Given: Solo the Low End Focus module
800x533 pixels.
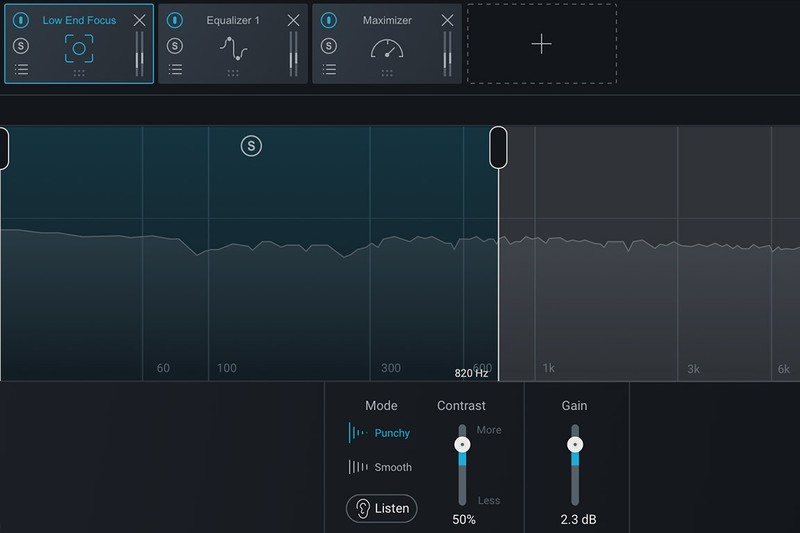Looking at the screenshot, I should [x=21, y=46].
